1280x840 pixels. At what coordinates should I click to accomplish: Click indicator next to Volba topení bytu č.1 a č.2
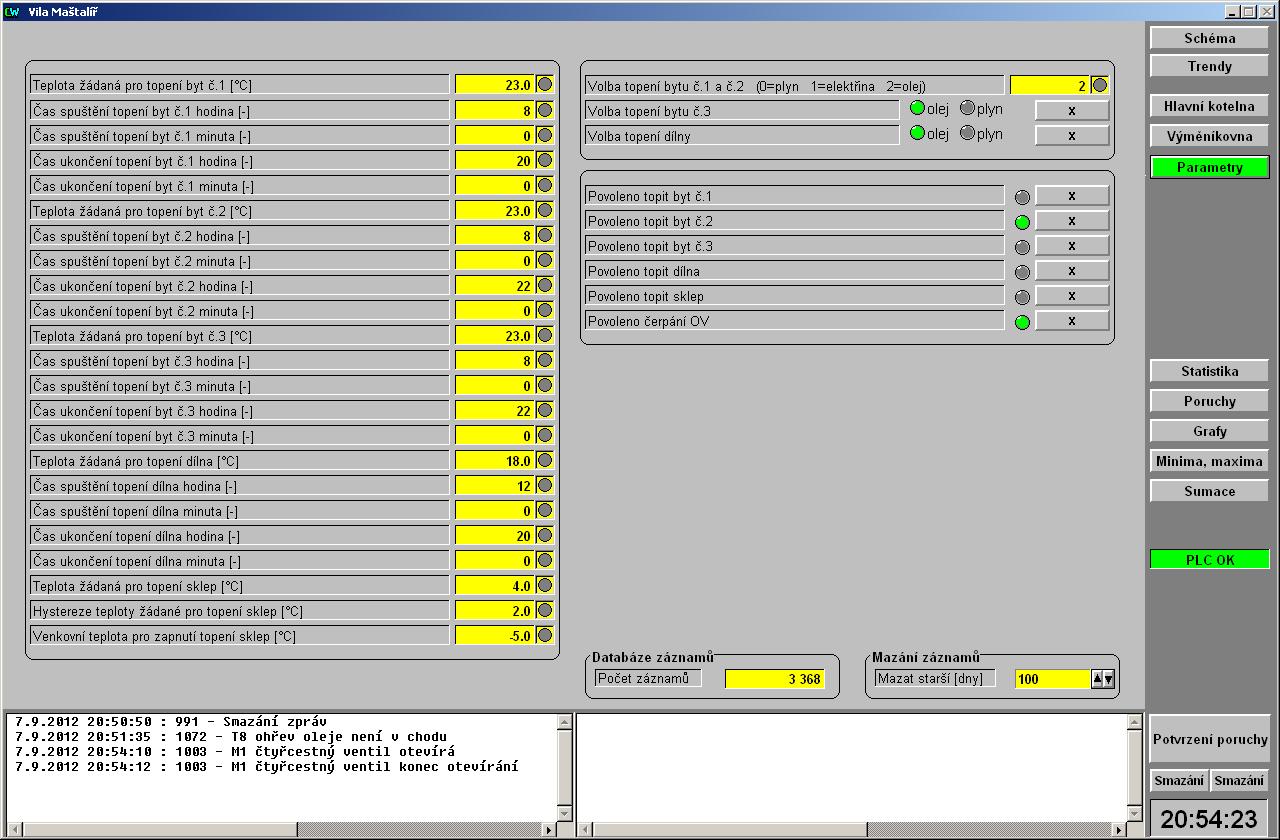(x=1099, y=86)
